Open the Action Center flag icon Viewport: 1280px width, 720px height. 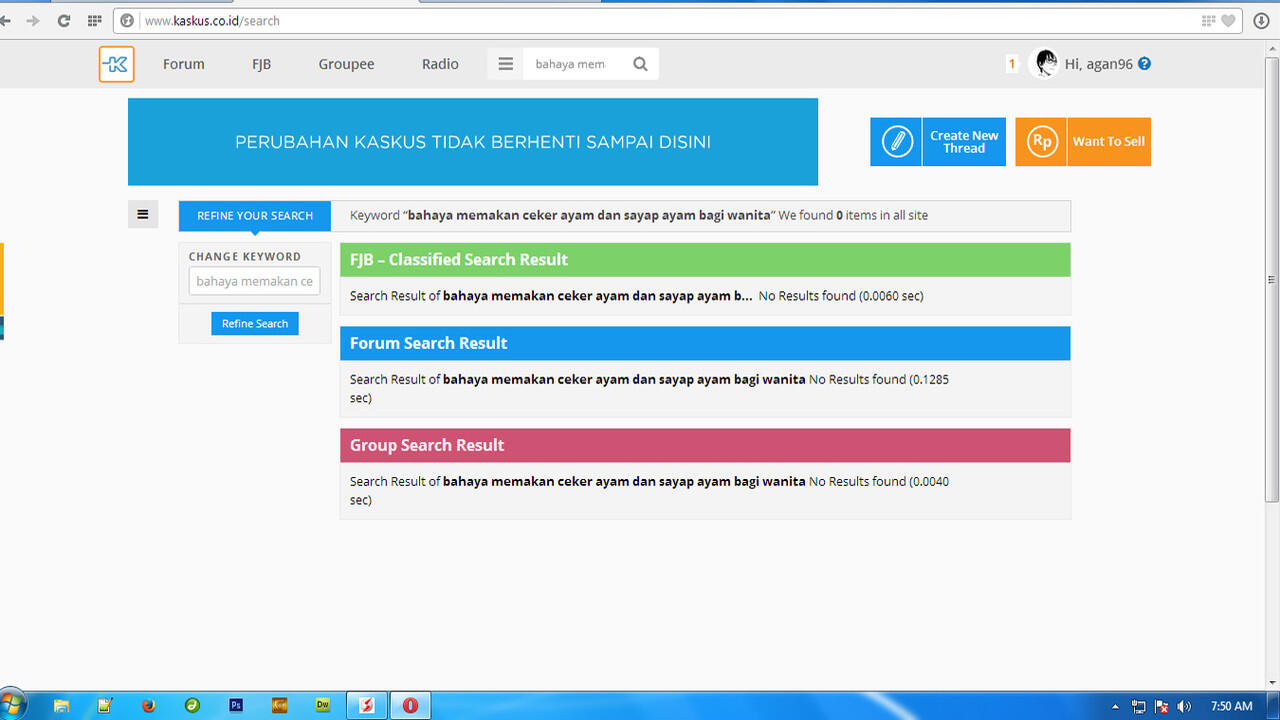click(1162, 706)
